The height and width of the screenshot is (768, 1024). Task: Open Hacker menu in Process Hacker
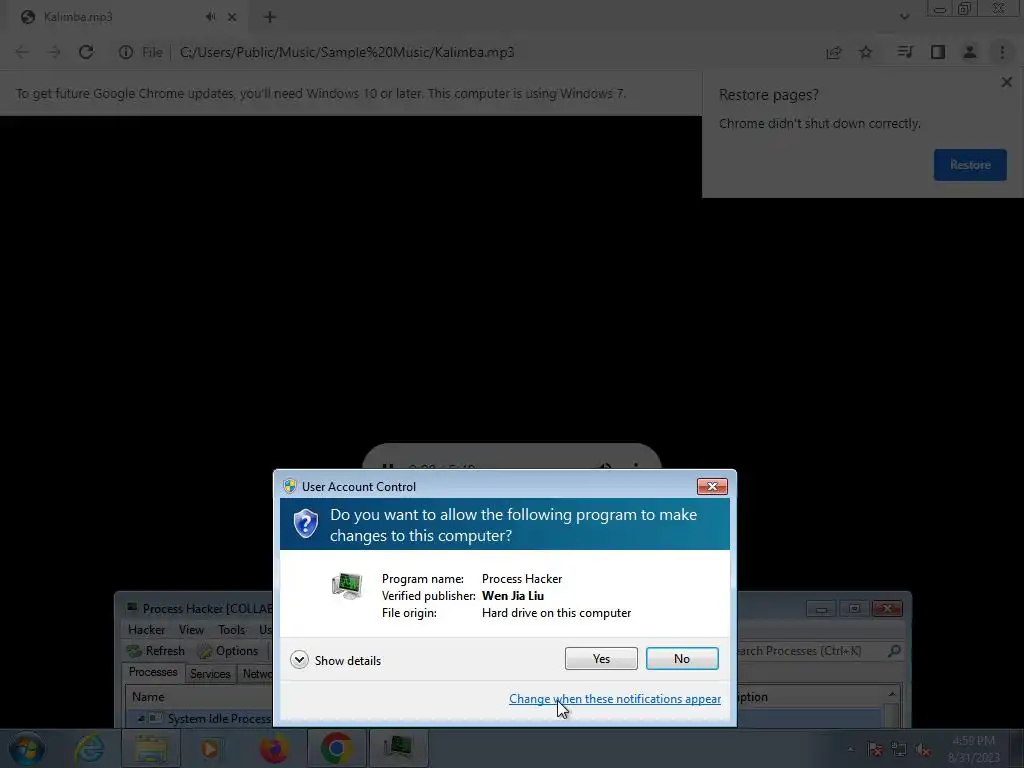click(146, 630)
